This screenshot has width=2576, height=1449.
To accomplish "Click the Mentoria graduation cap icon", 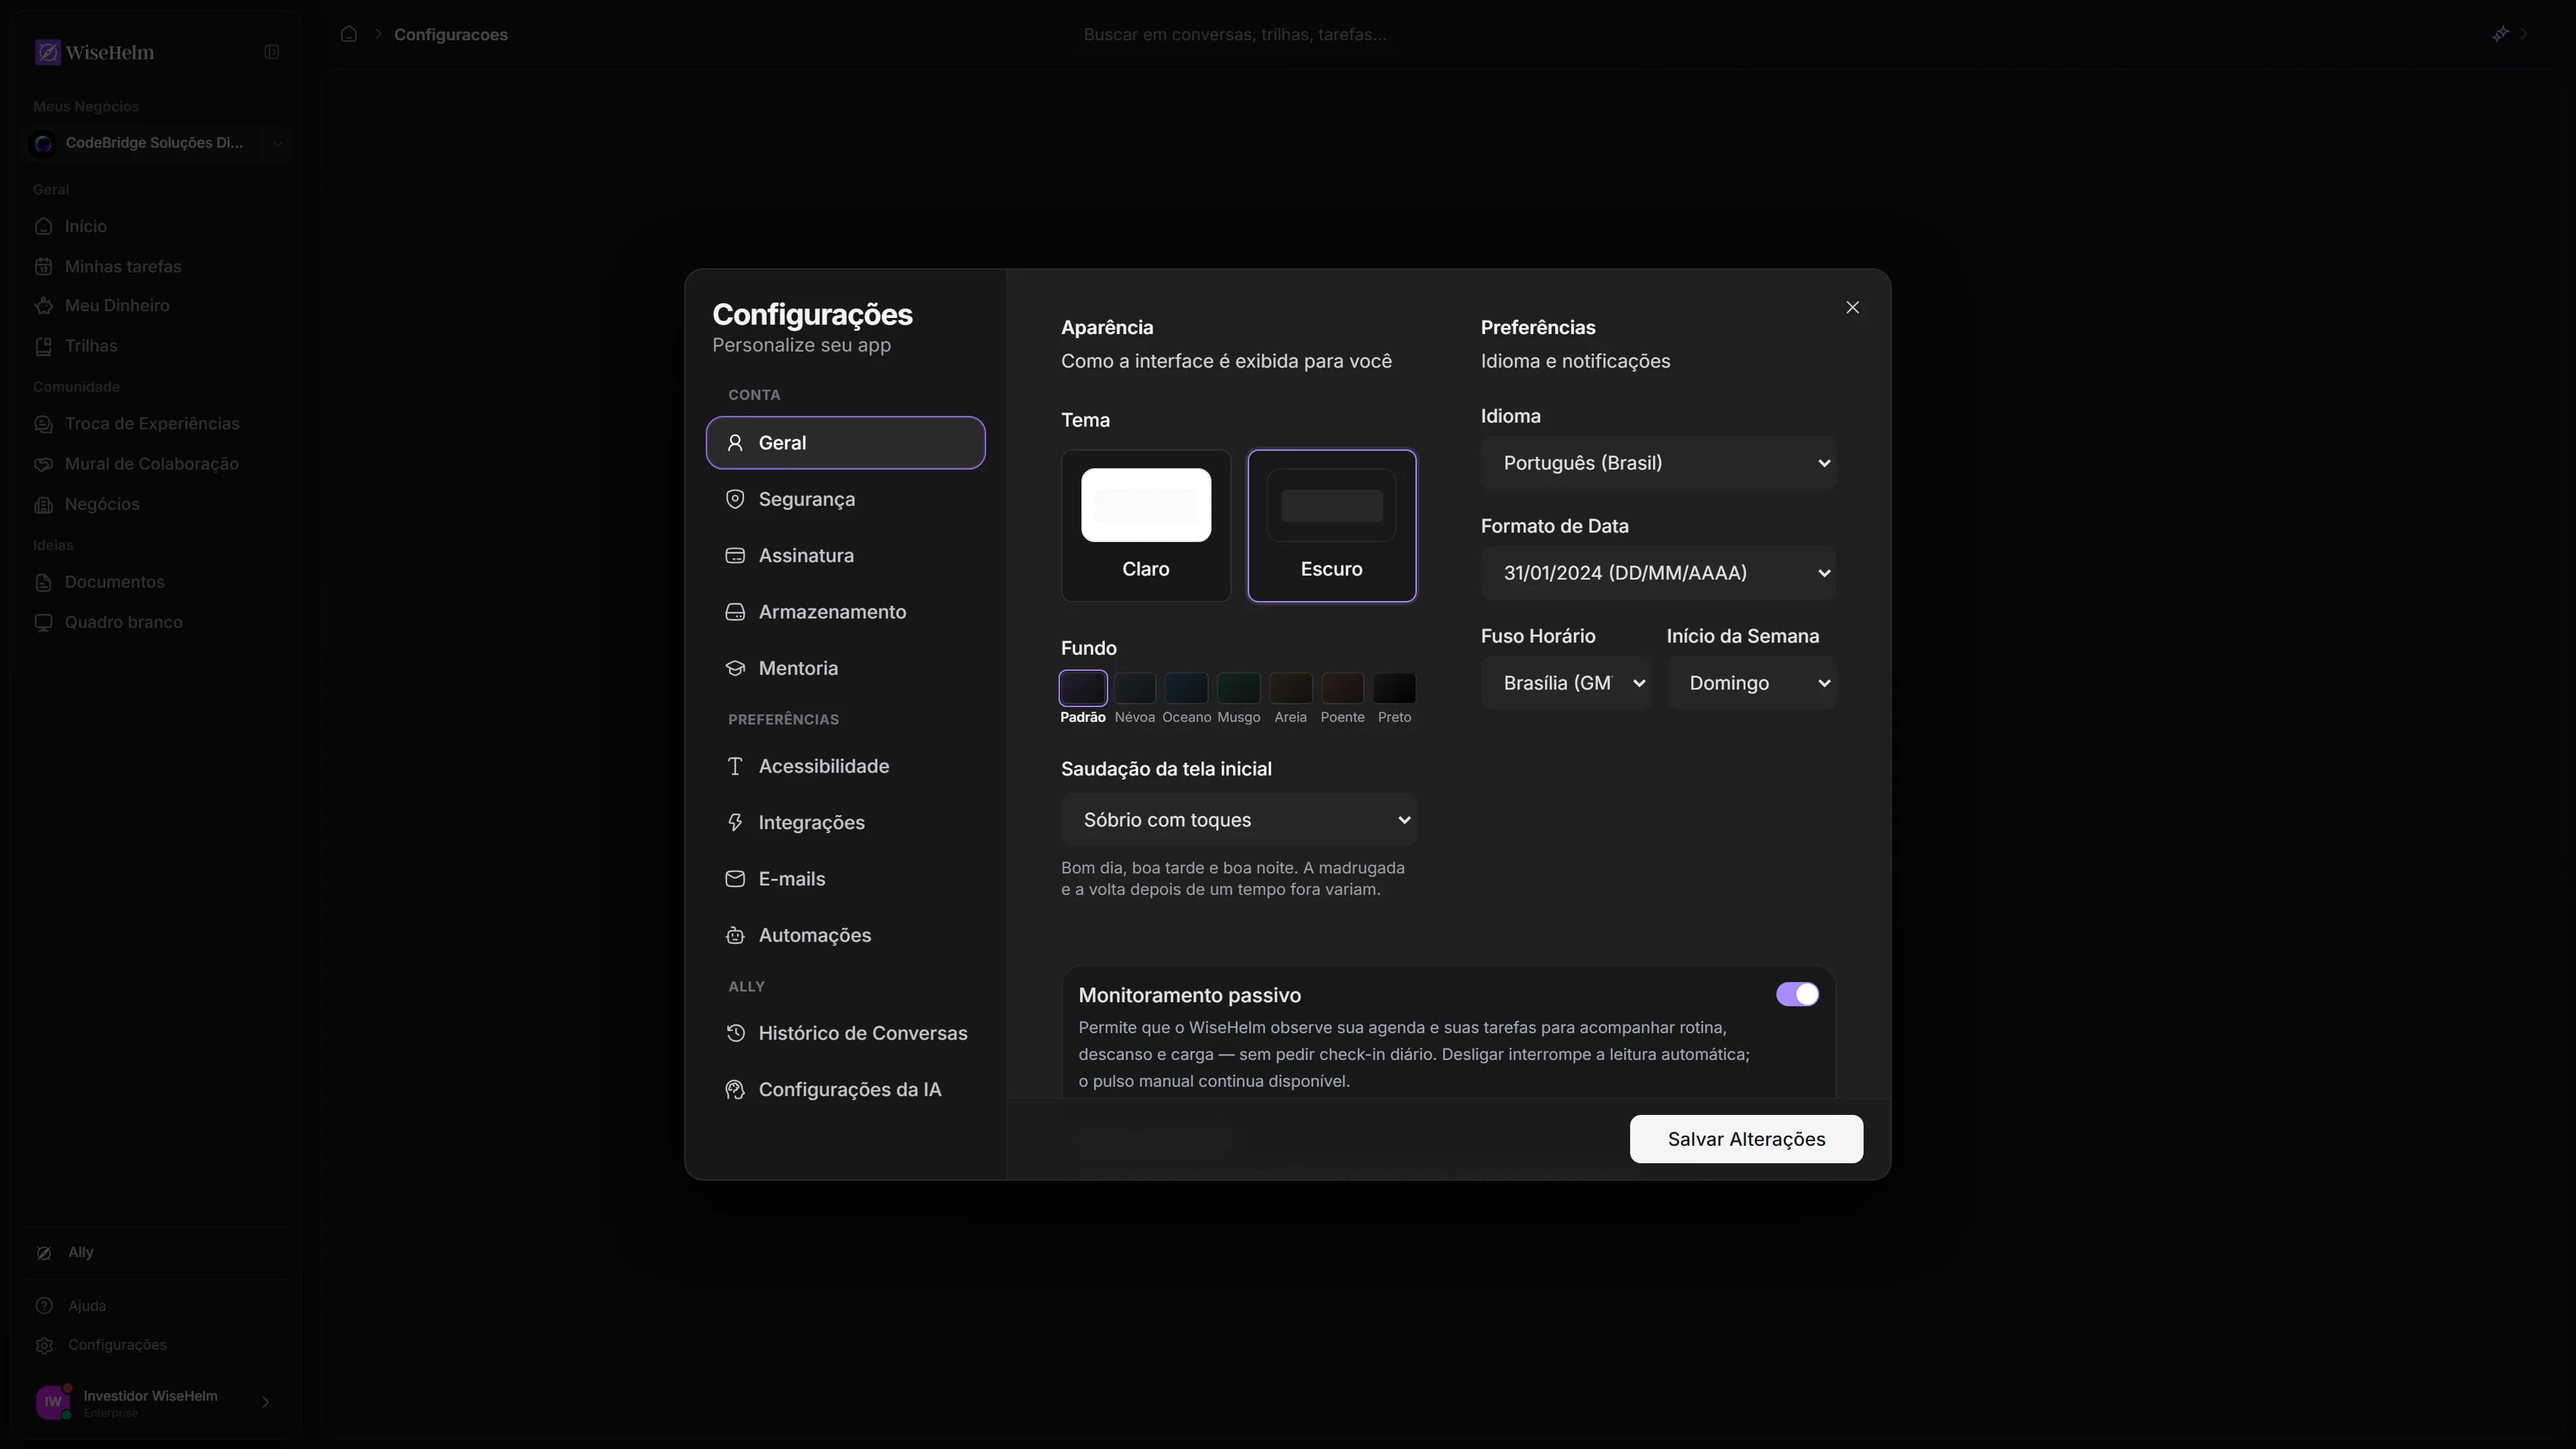I will point(735,668).
